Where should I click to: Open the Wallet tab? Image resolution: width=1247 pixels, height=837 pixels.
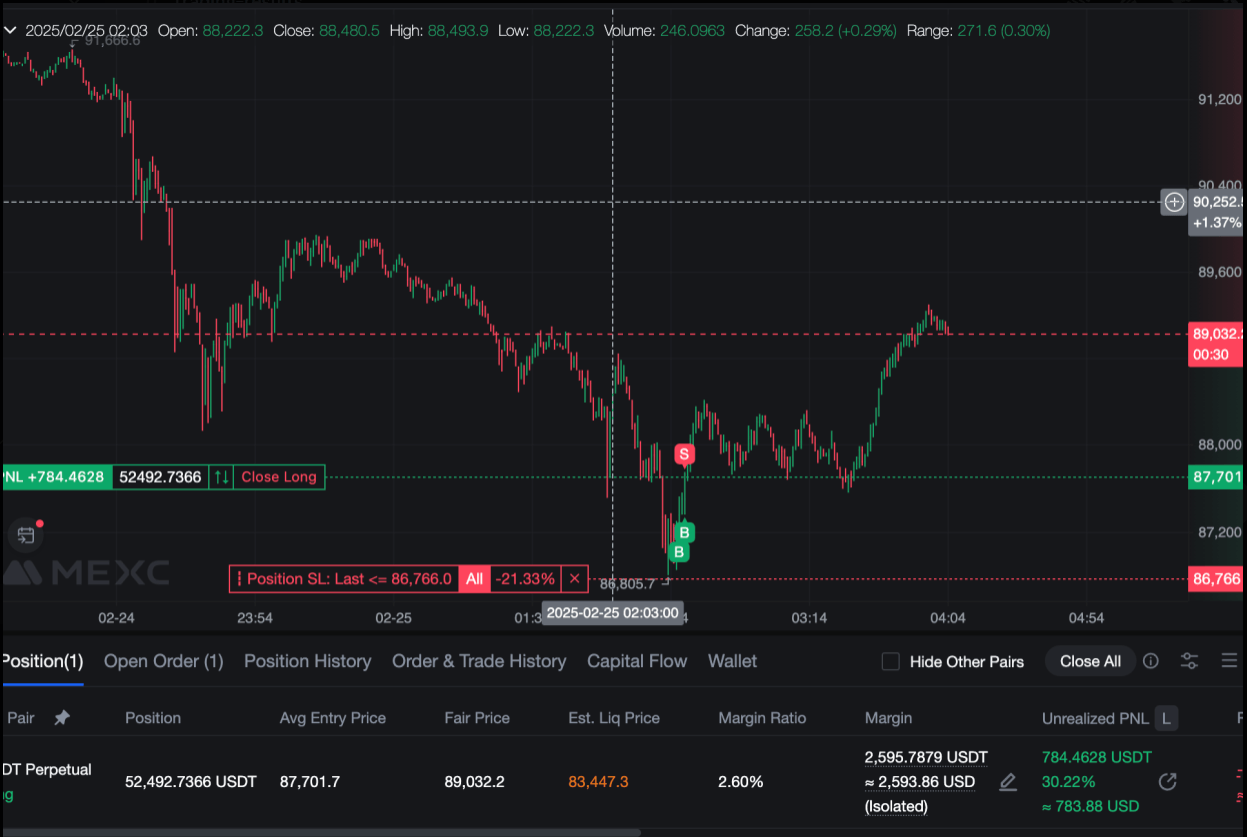click(x=732, y=661)
